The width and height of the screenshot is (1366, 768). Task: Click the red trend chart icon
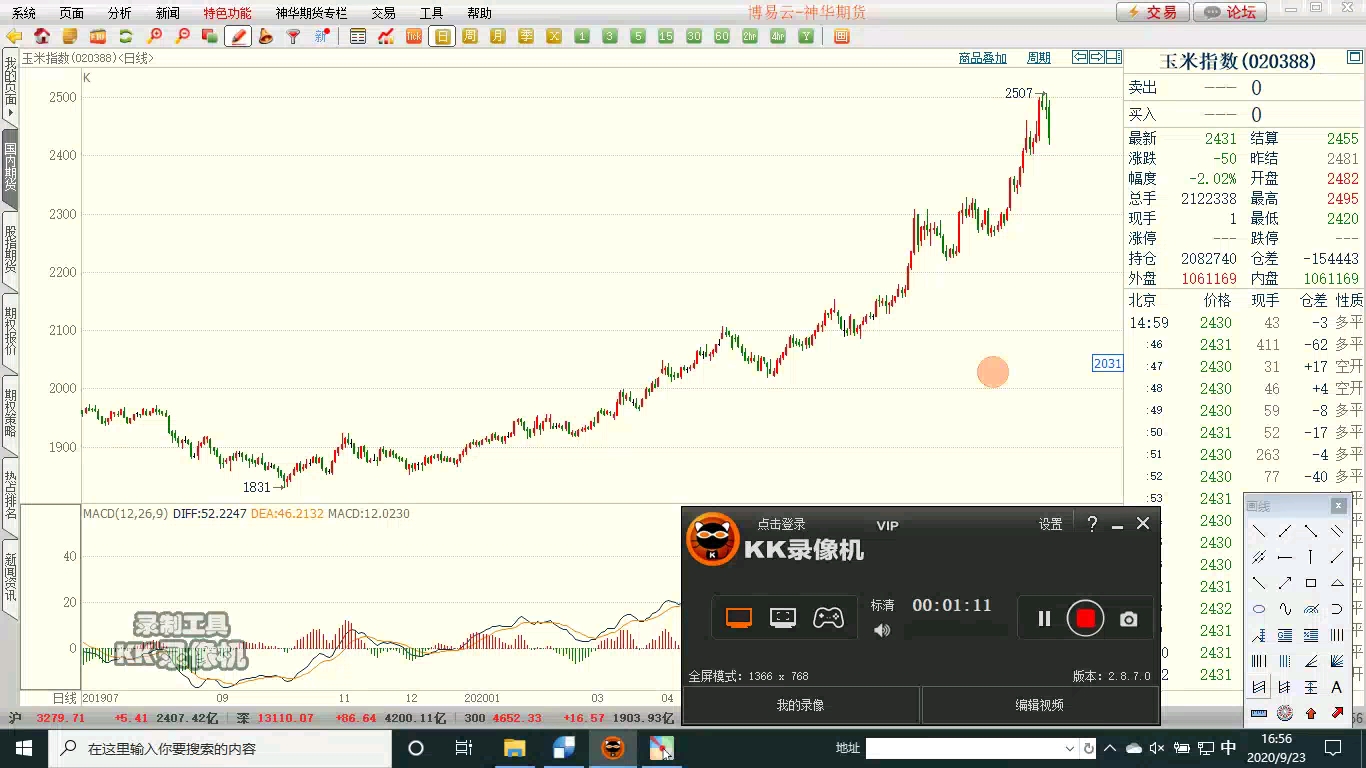click(386, 36)
